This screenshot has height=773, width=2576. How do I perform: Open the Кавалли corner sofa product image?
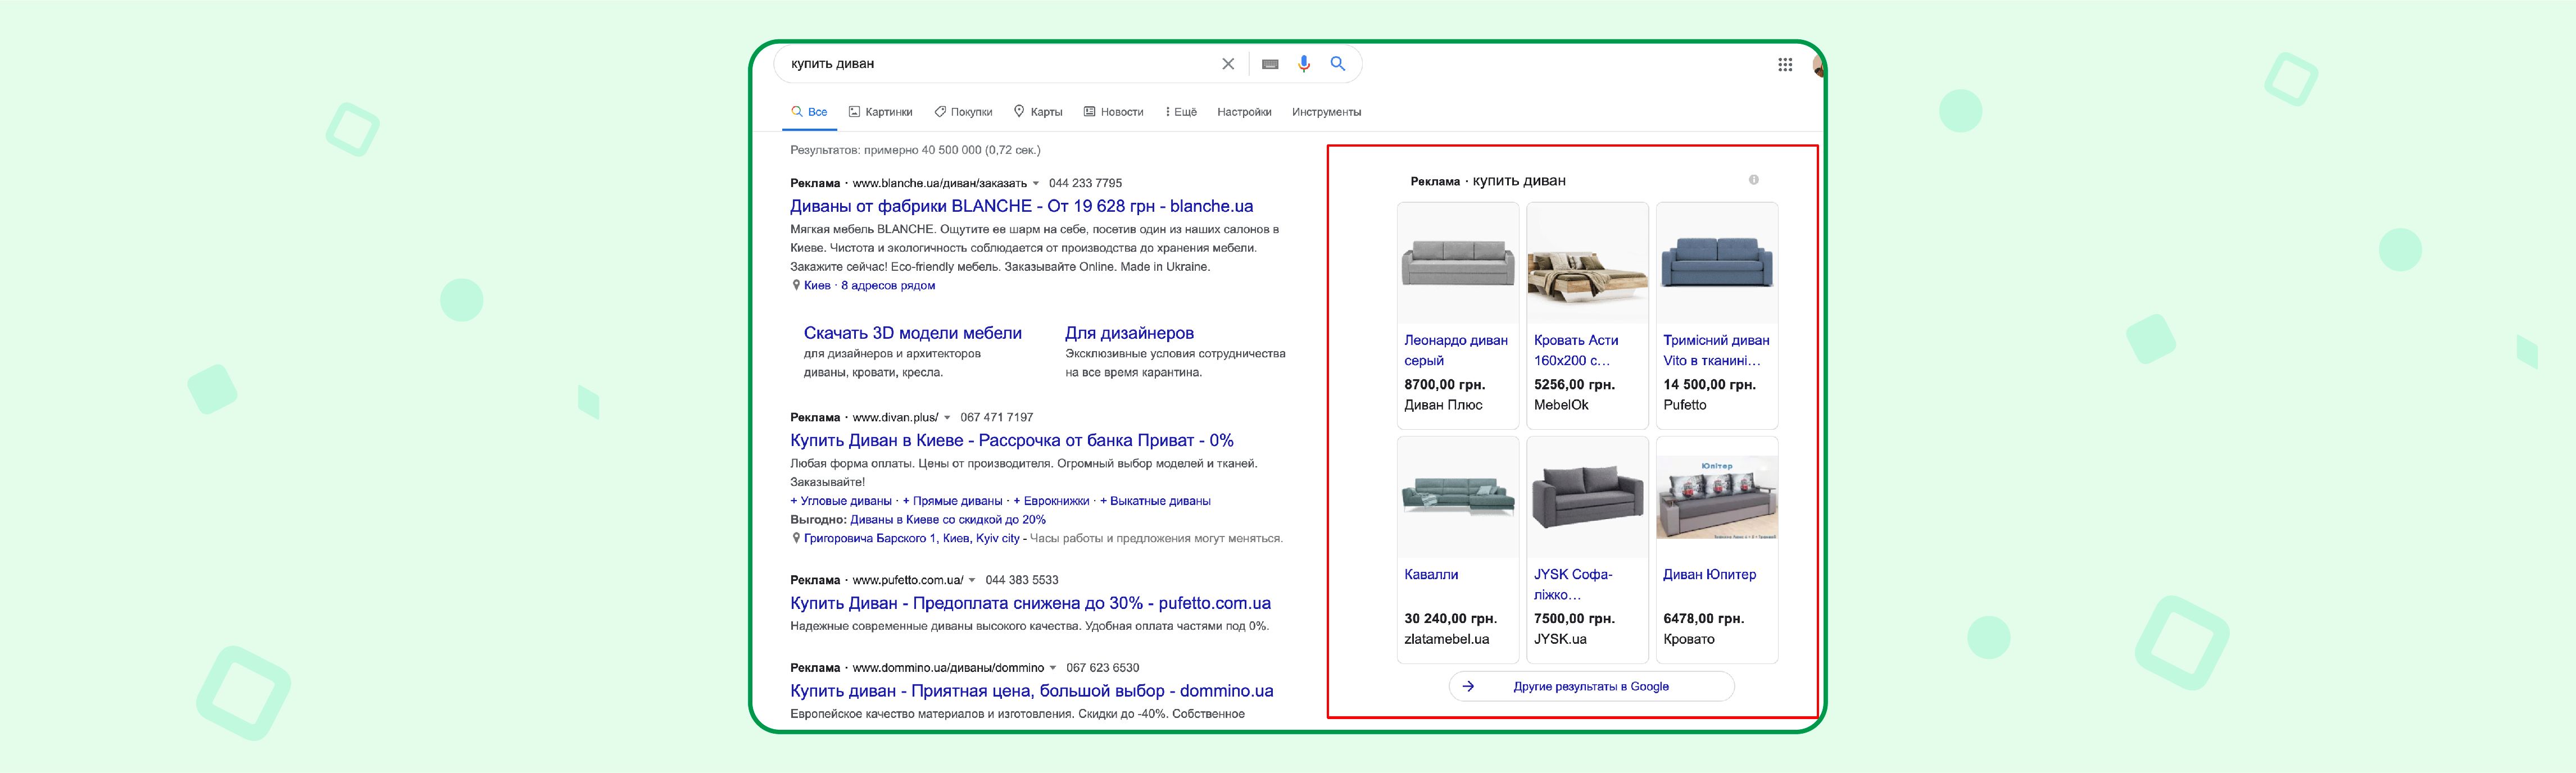click(x=1458, y=497)
